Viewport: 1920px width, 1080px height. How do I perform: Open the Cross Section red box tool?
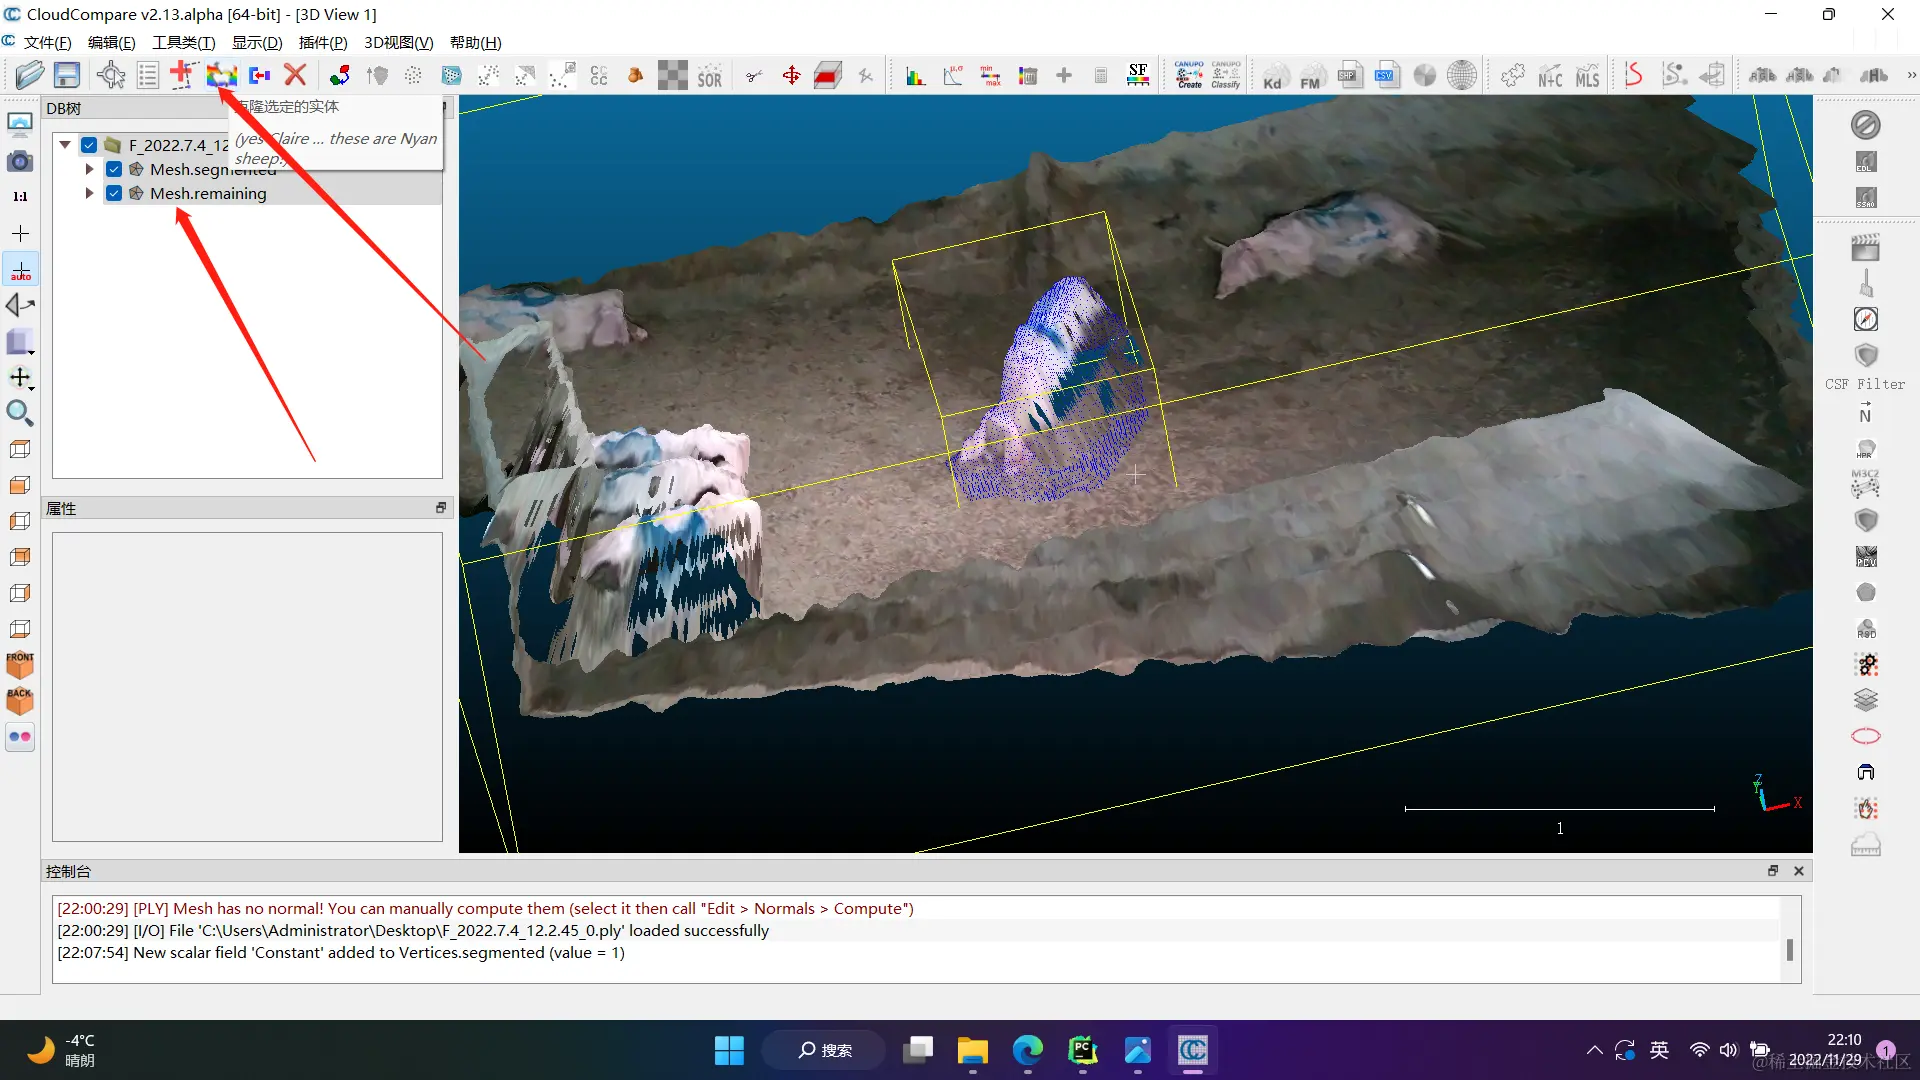click(828, 75)
